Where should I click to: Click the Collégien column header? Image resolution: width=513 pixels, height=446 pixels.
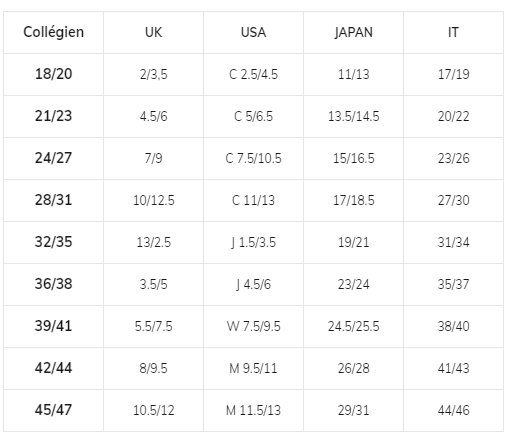(x=53, y=32)
